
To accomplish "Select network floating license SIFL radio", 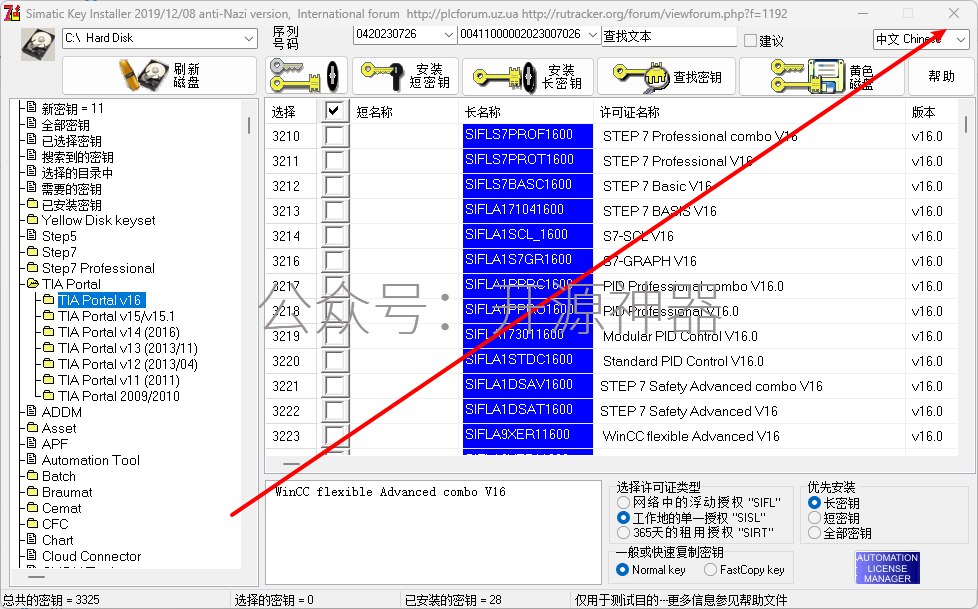I will 623,502.
